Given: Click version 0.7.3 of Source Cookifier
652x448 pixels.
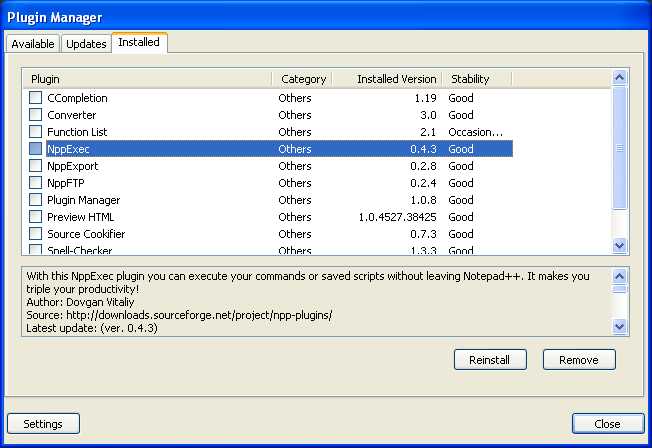Looking at the screenshot, I should point(423,234).
